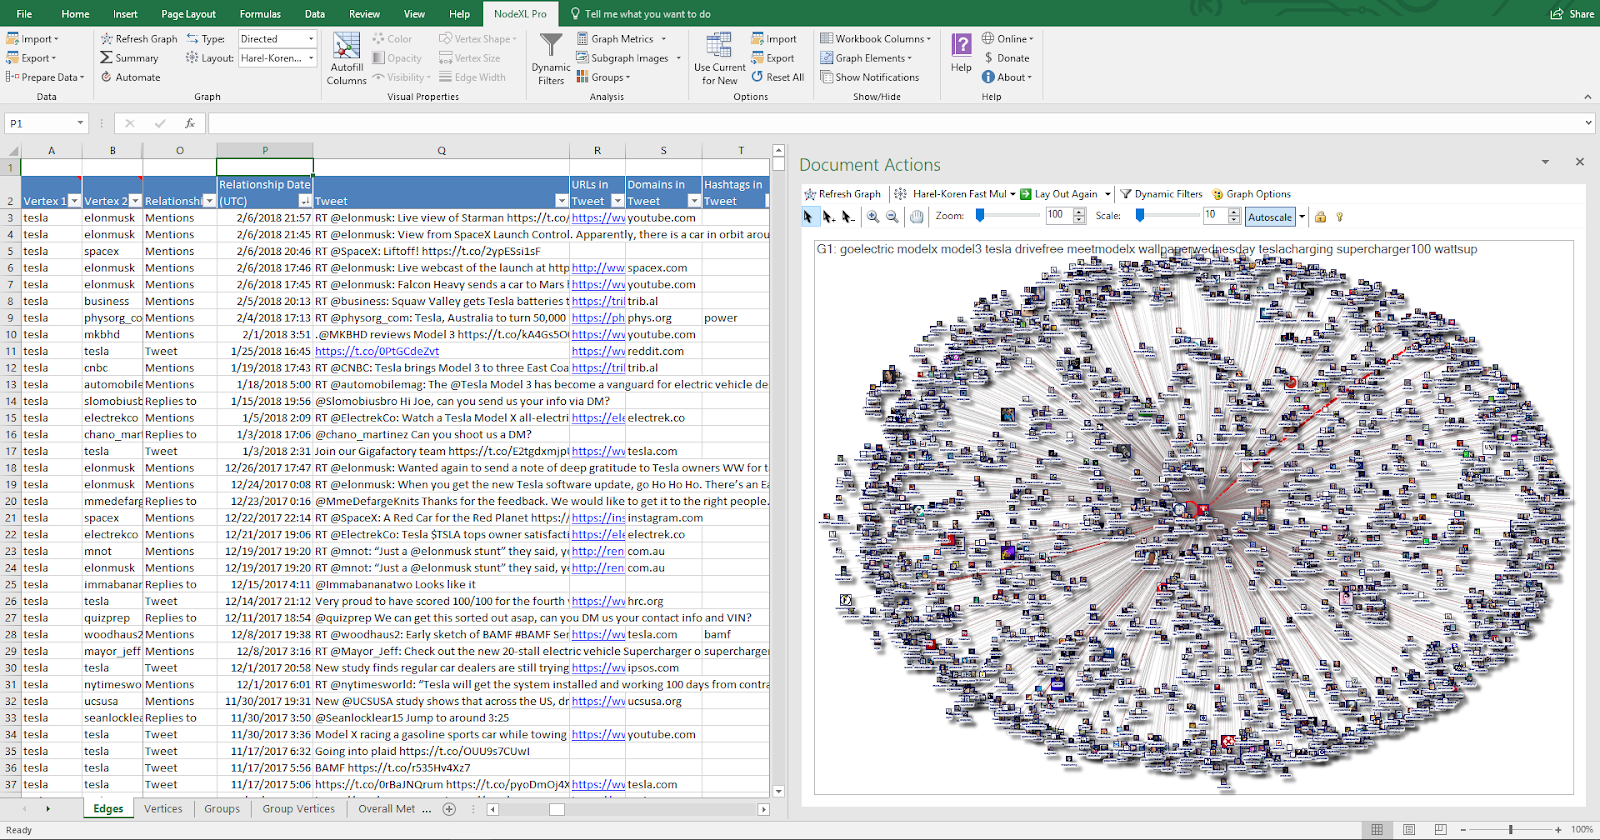Click the add new sheet plus button
The height and width of the screenshot is (840, 1600).
point(449,809)
